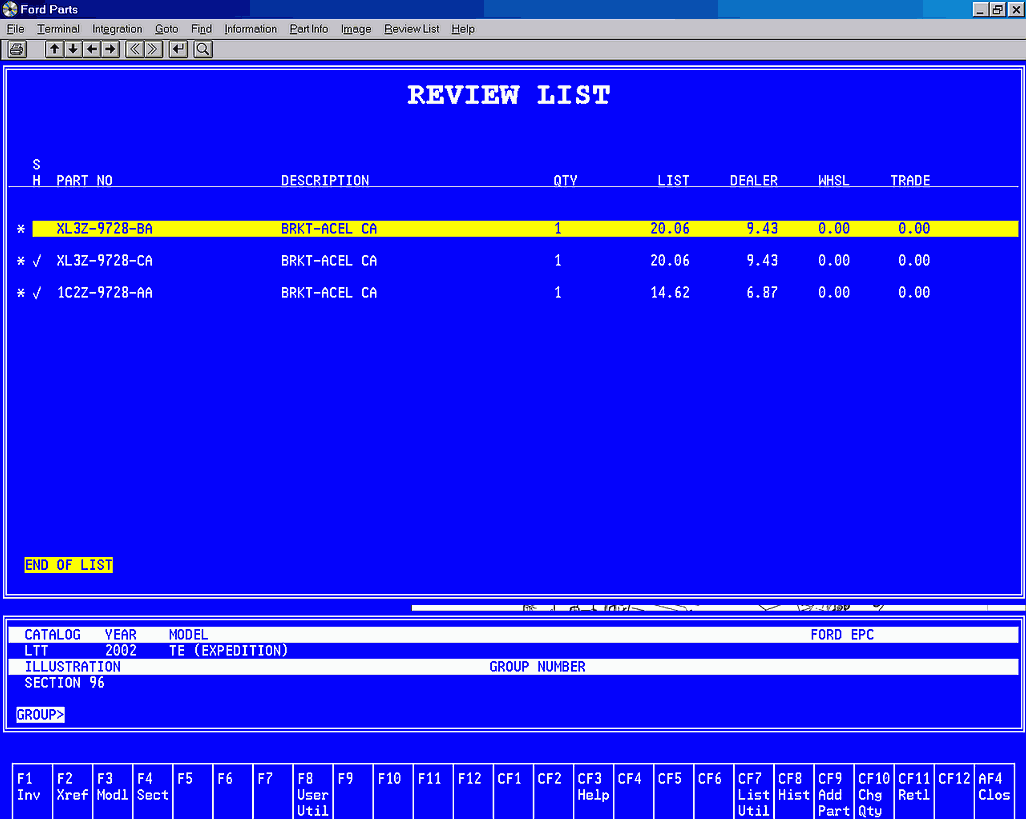Screen dimensions: 1026x820
Task: Click the LIST column header
Action: (x=673, y=181)
